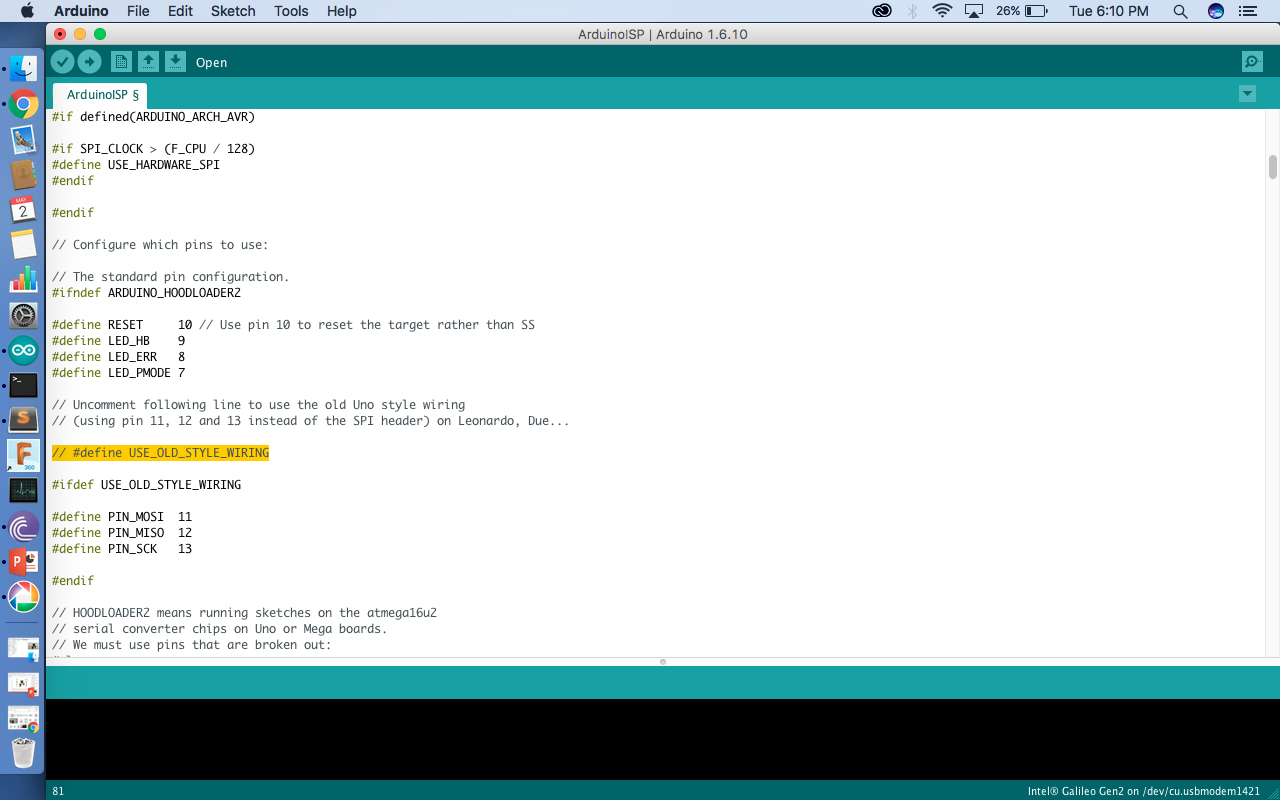1280x800 pixels.
Task: Click the '#if defined(ARDUINO_ARCH_AVR)' line
Action: [153, 117]
